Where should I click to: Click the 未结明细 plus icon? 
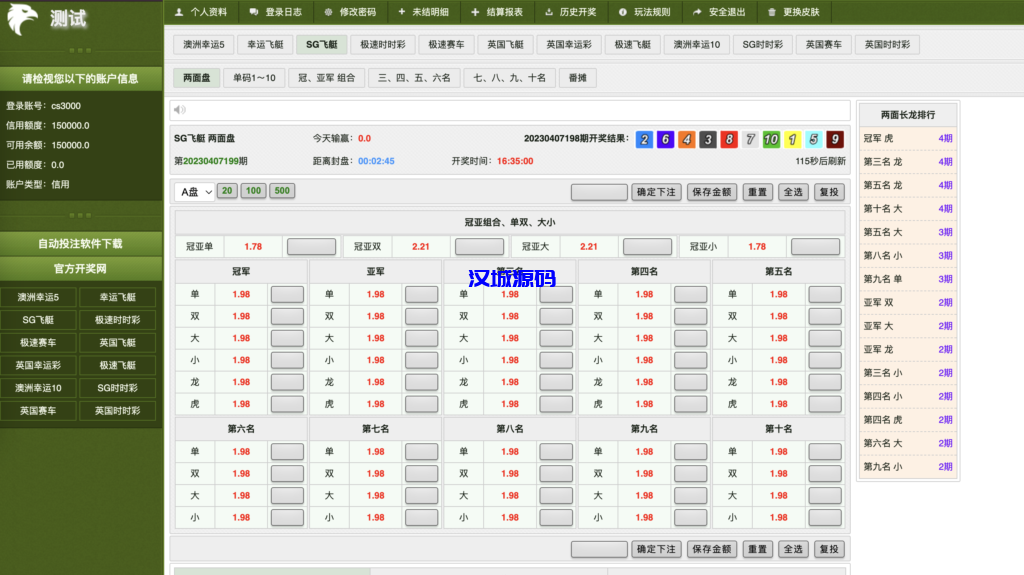click(402, 12)
